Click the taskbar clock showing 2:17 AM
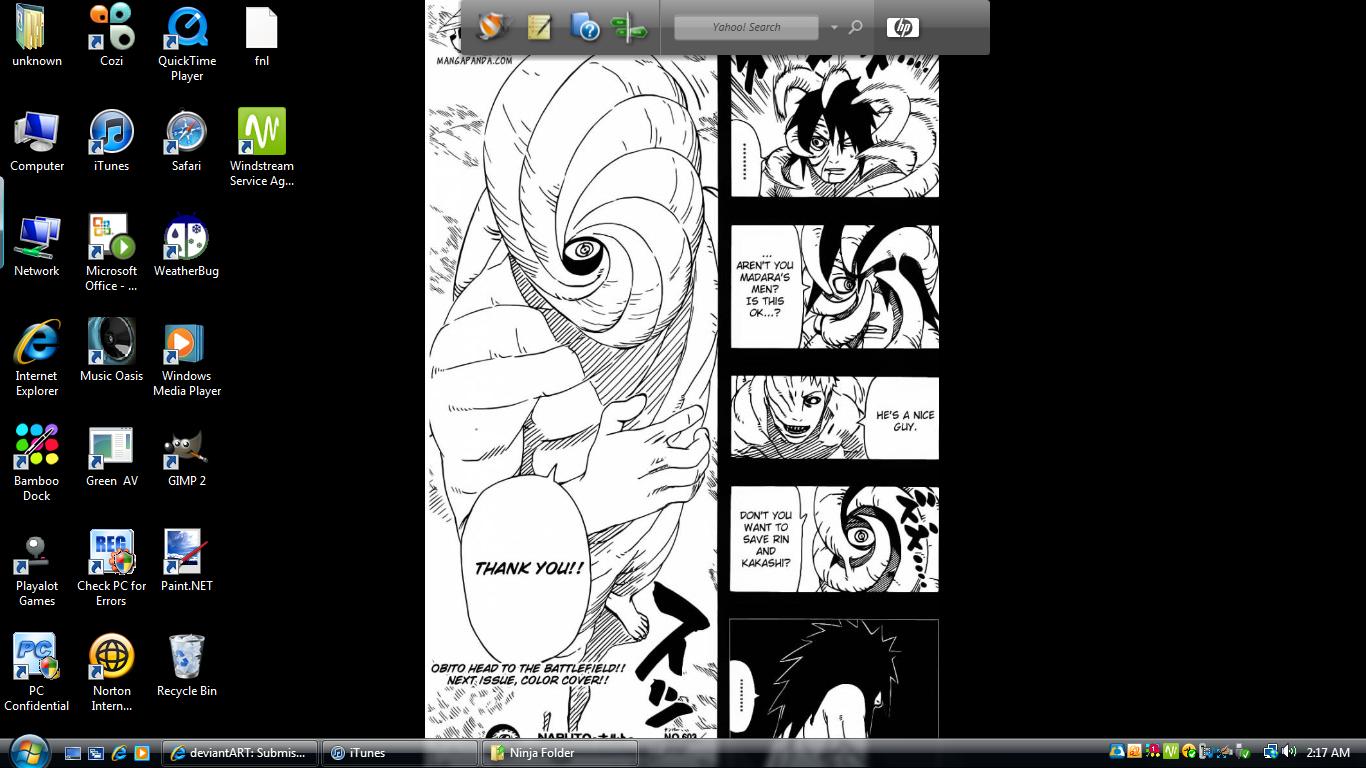Screen dimensions: 1366x768 click(1328, 753)
